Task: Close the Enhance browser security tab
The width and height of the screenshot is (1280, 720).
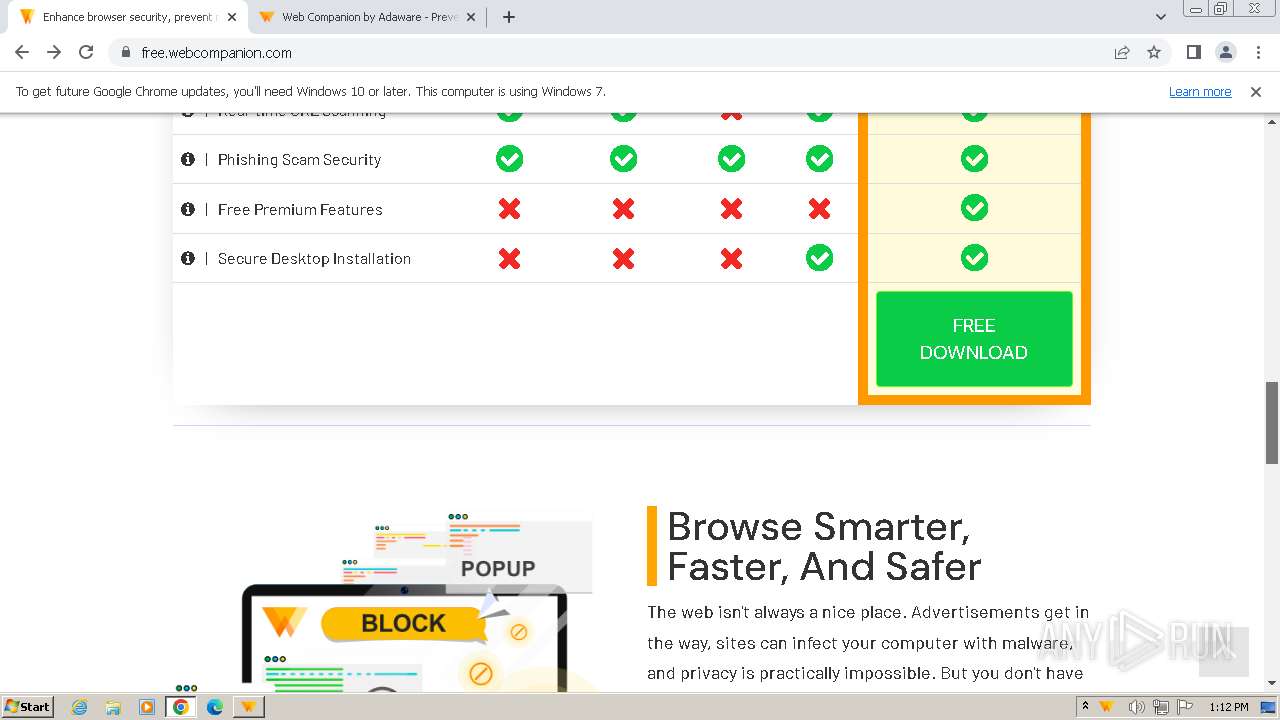Action: click(x=232, y=17)
